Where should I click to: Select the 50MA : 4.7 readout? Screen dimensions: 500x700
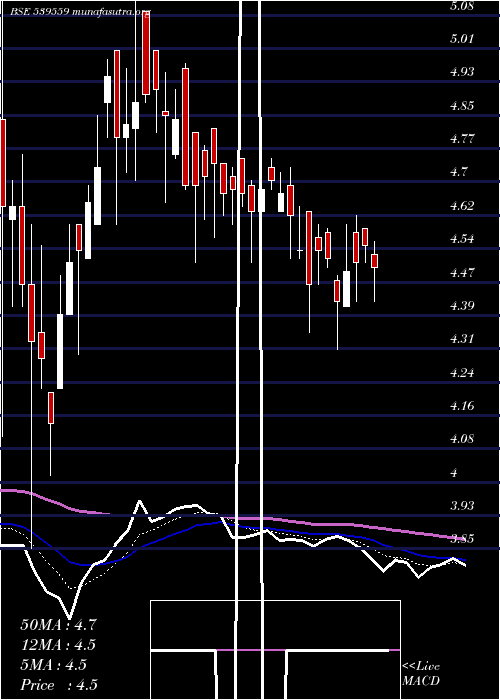coord(58,625)
